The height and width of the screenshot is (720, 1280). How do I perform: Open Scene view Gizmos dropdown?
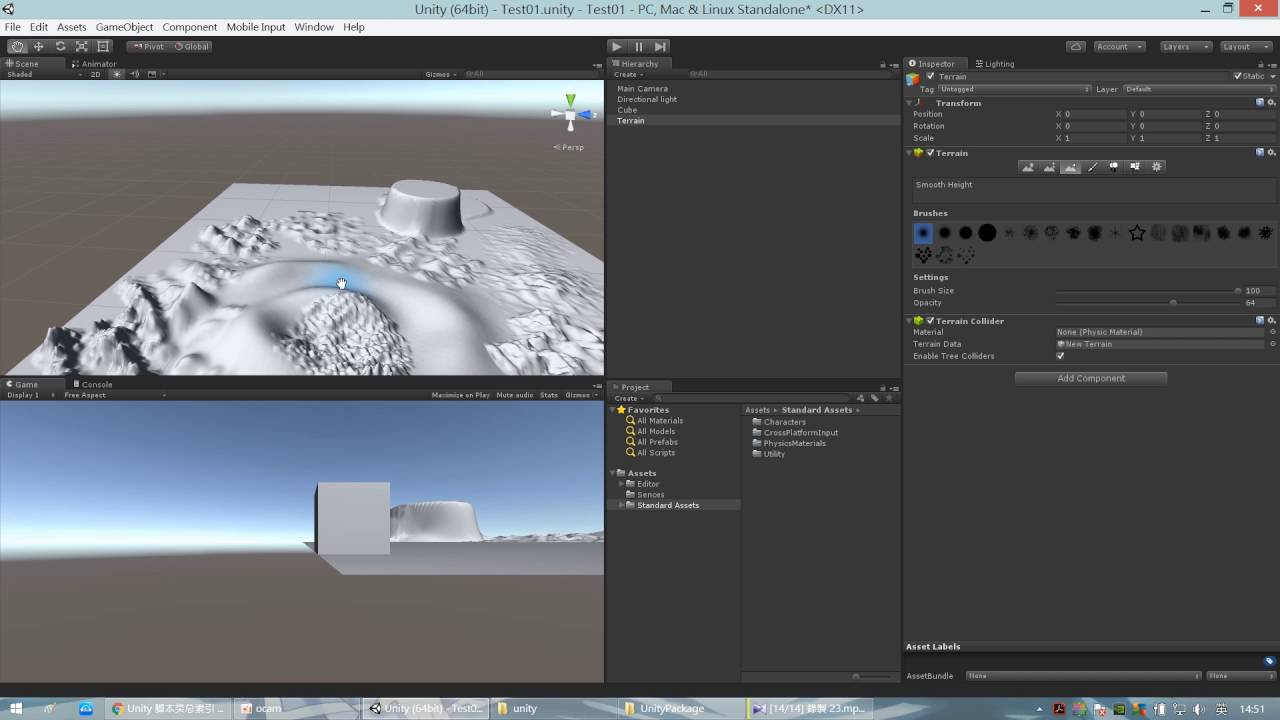(441, 74)
